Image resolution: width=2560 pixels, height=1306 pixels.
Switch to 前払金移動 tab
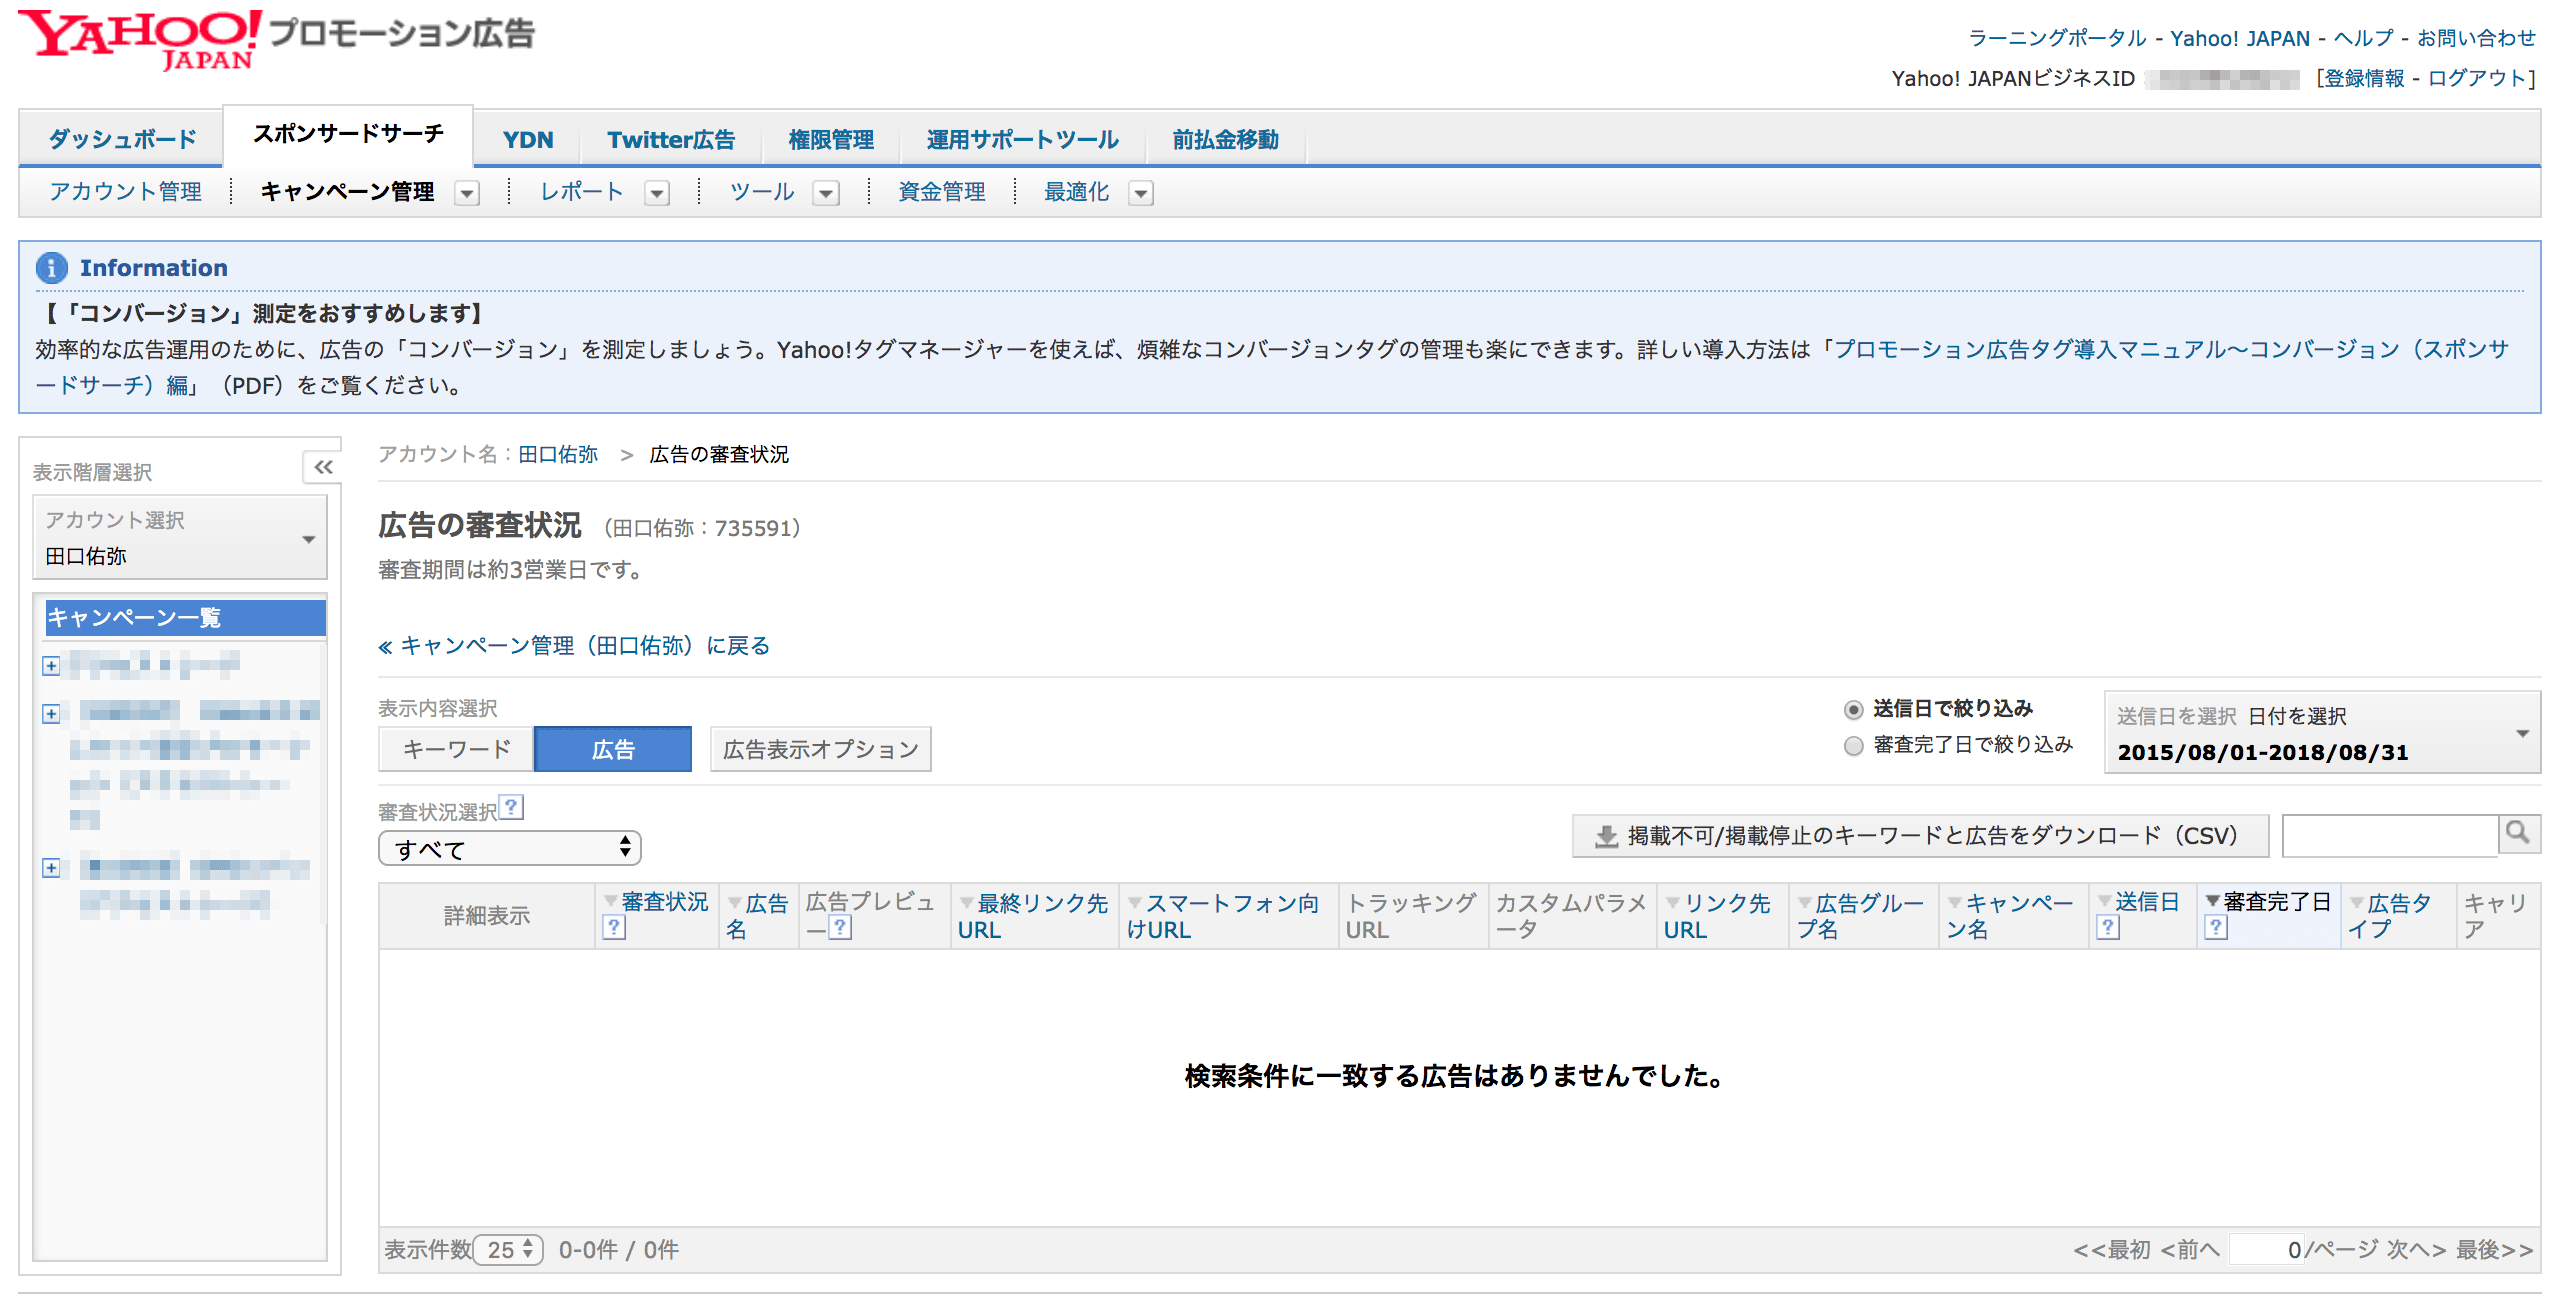pos(1225,139)
